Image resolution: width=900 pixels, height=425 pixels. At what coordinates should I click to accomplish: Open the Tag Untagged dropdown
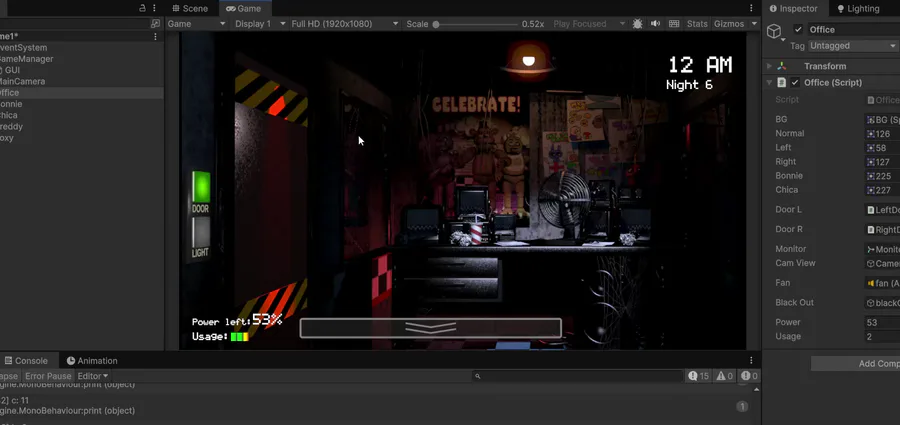tap(854, 46)
